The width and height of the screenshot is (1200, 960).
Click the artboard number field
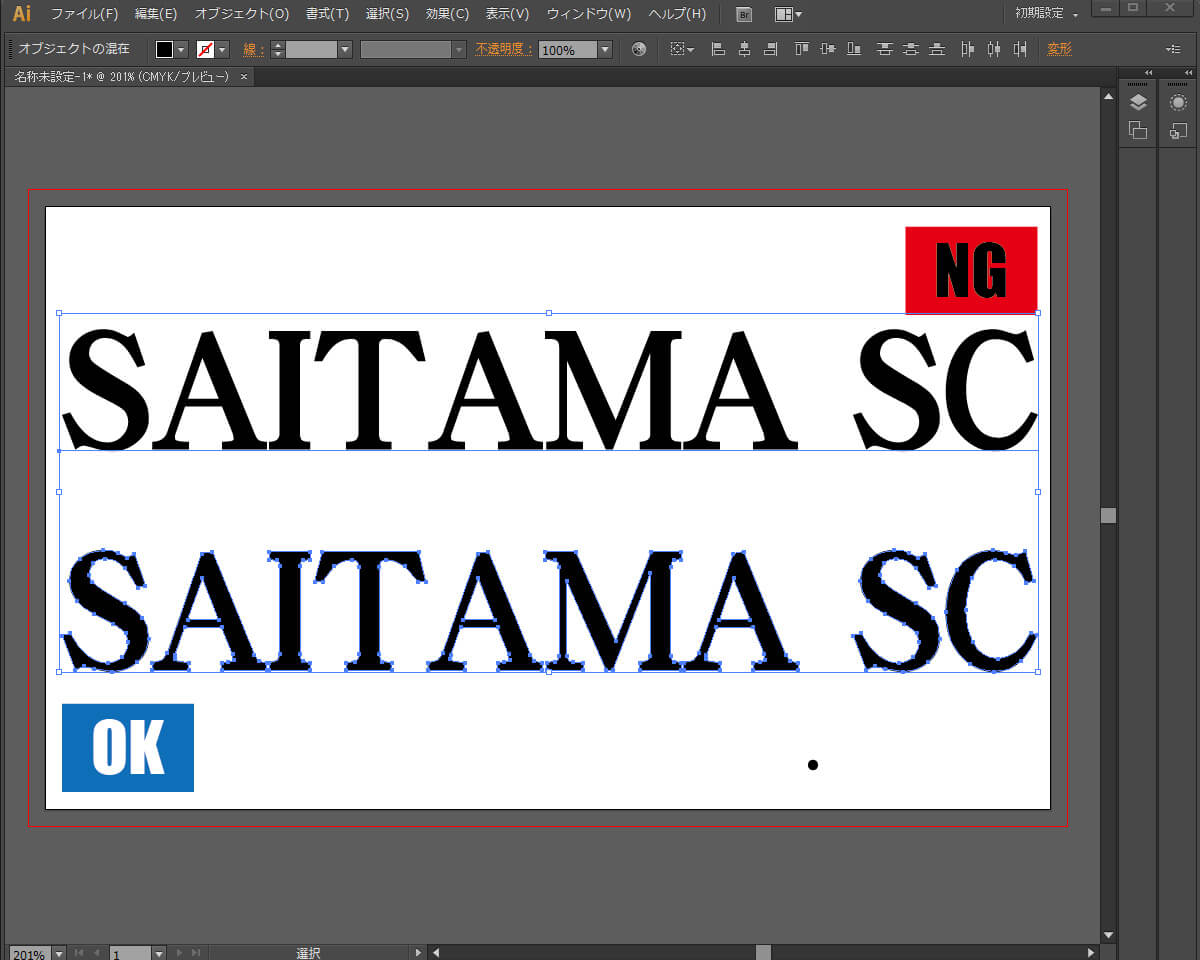[131, 954]
